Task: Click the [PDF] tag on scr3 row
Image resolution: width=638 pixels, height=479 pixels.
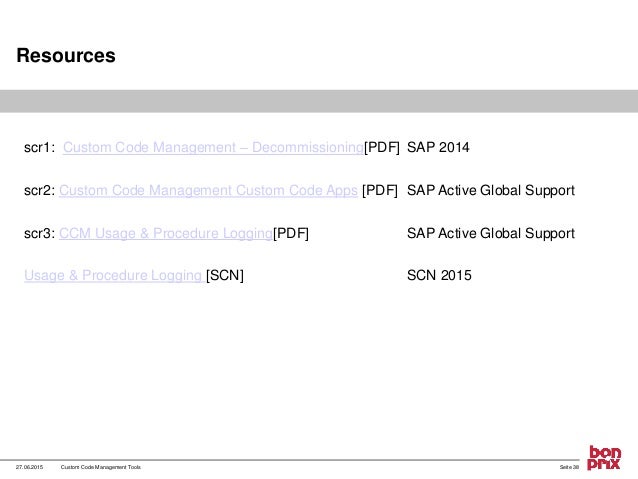Action: point(291,234)
